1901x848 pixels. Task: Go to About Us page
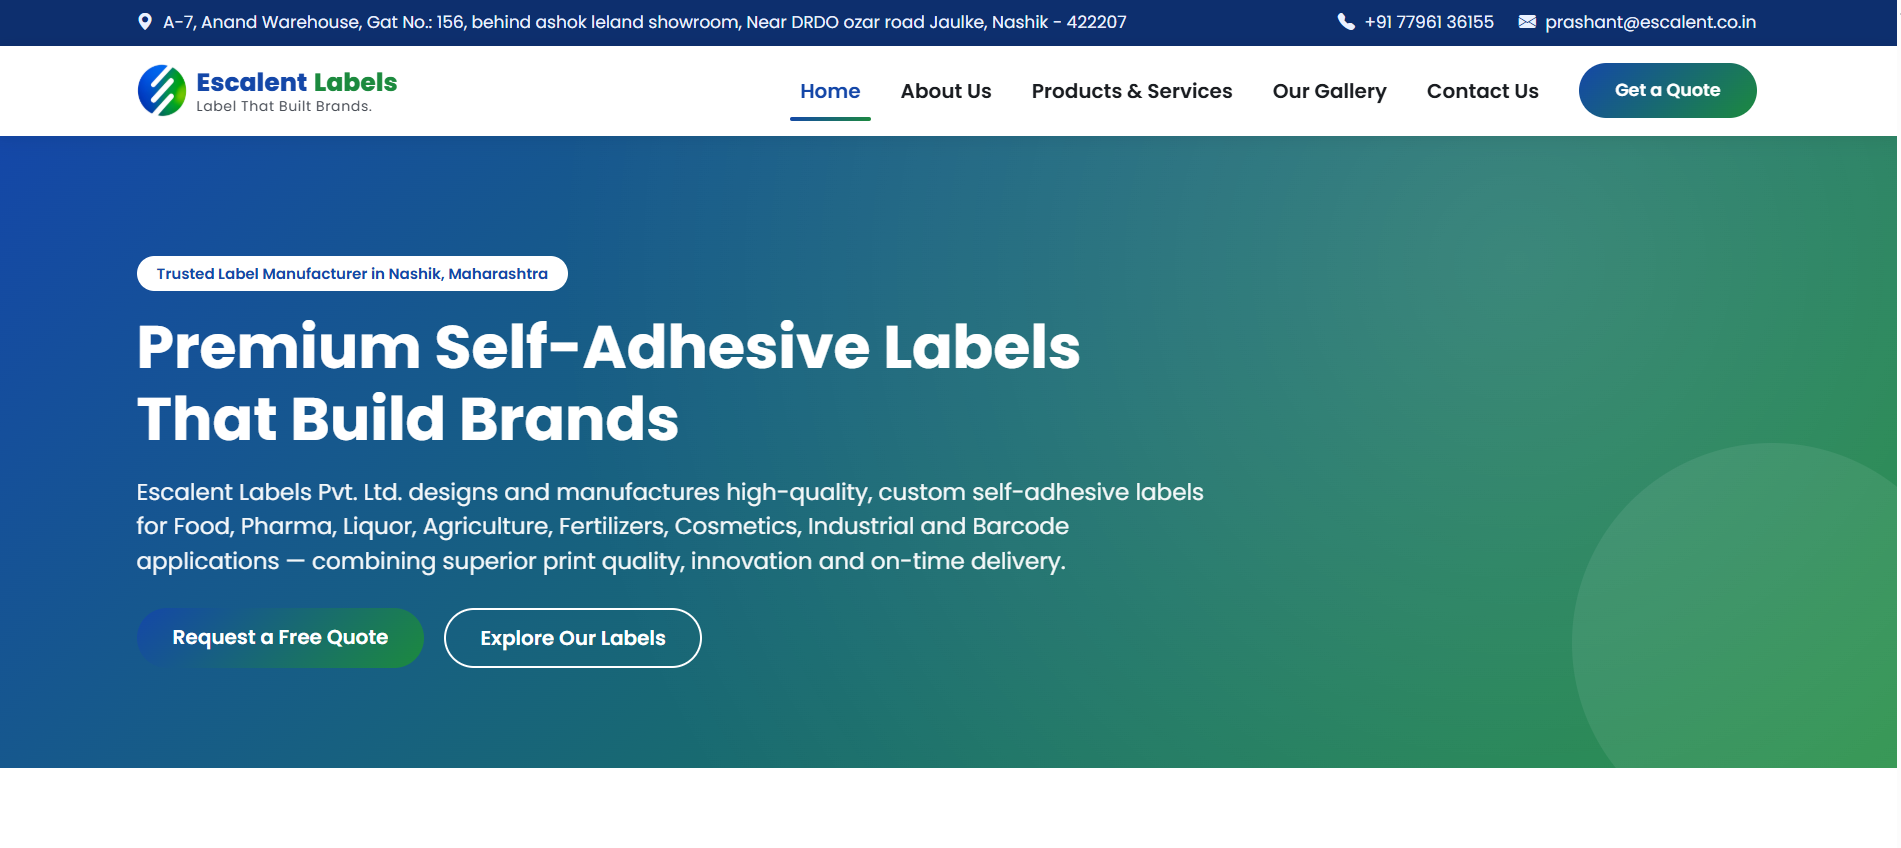pos(946,91)
